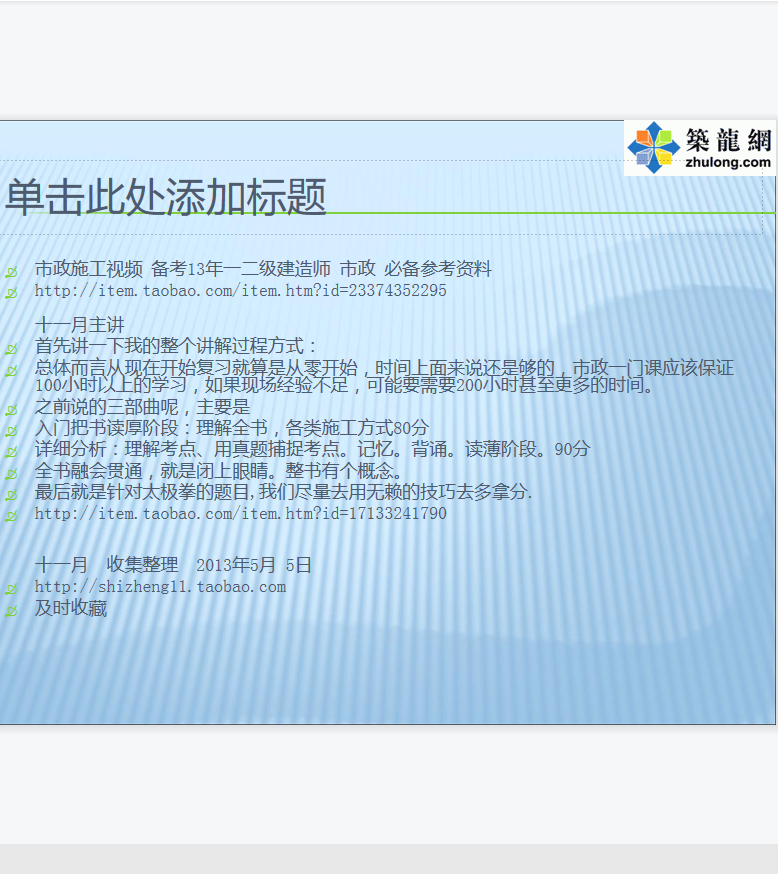Open the taobao link ending in id=23374352295
The image size is (778, 874).
[240, 290]
